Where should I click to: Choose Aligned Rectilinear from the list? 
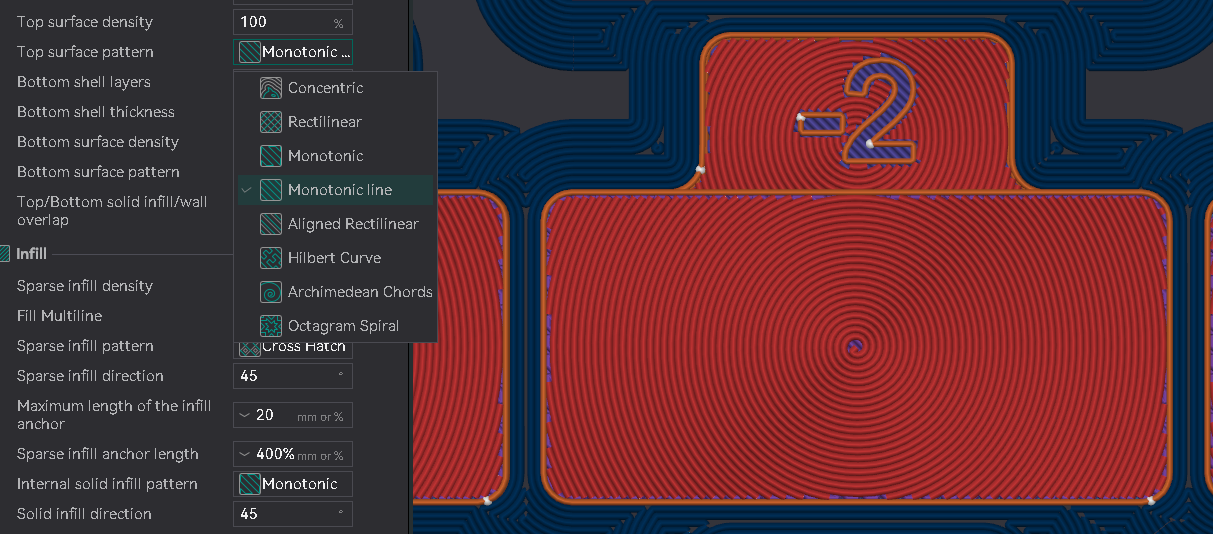[x=335, y=224]
